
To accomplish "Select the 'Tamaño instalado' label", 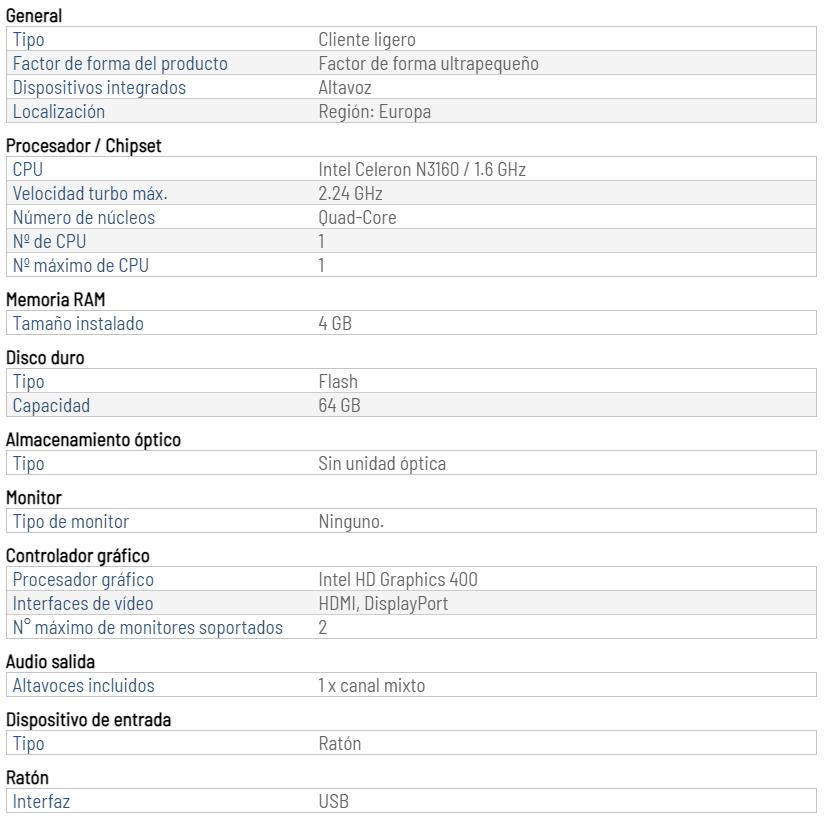I will [x=78, y=323].
